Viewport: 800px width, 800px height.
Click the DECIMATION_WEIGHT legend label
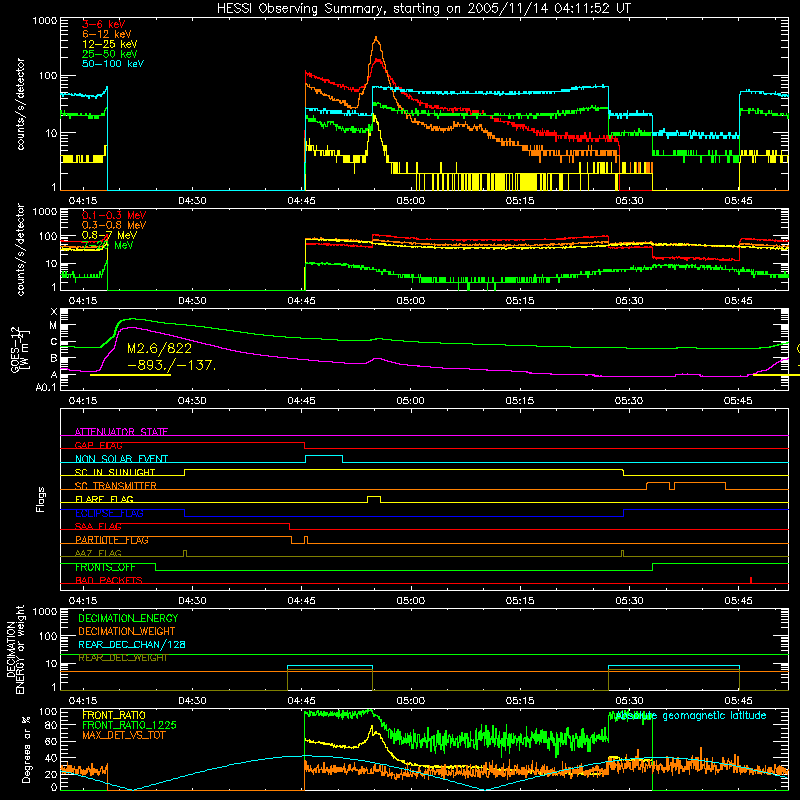point(127,631)
